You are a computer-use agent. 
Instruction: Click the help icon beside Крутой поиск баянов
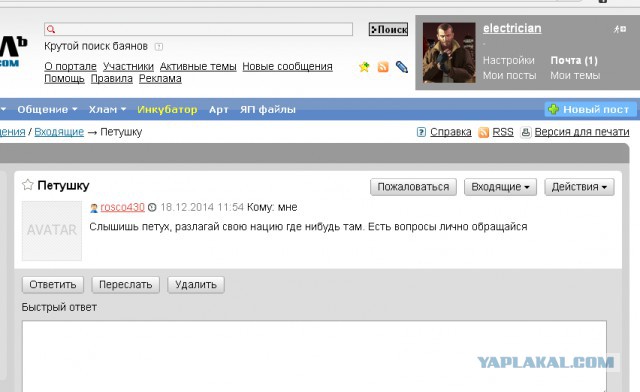pos(159,47)
